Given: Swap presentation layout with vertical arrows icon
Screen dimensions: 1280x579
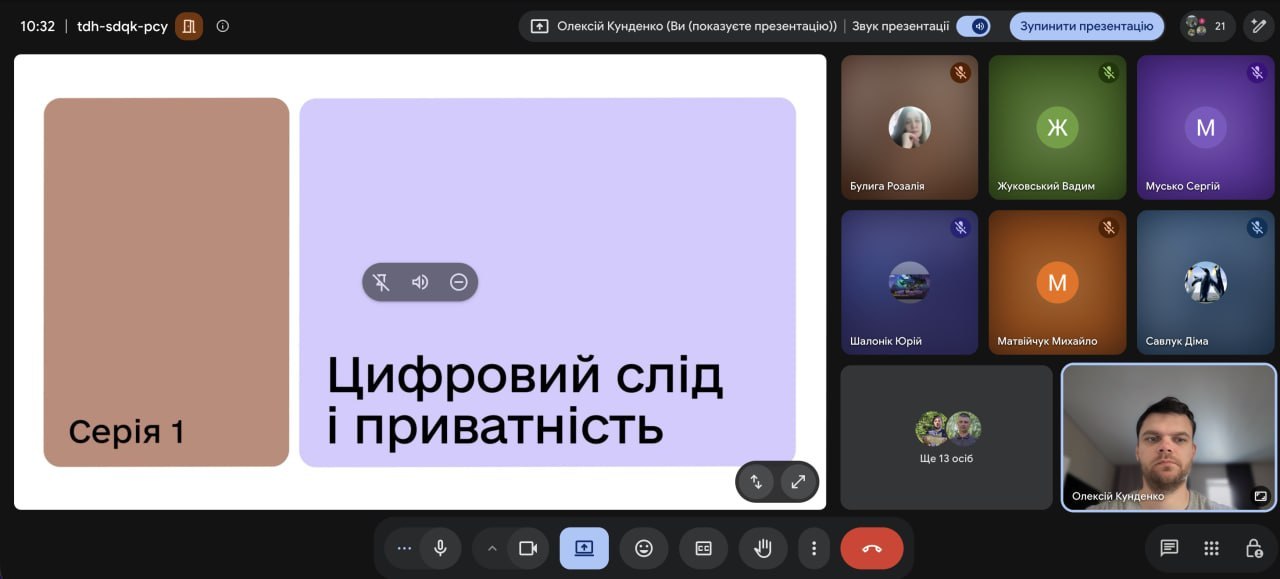Looking at the screenshot, I should (x=756, y=481).
